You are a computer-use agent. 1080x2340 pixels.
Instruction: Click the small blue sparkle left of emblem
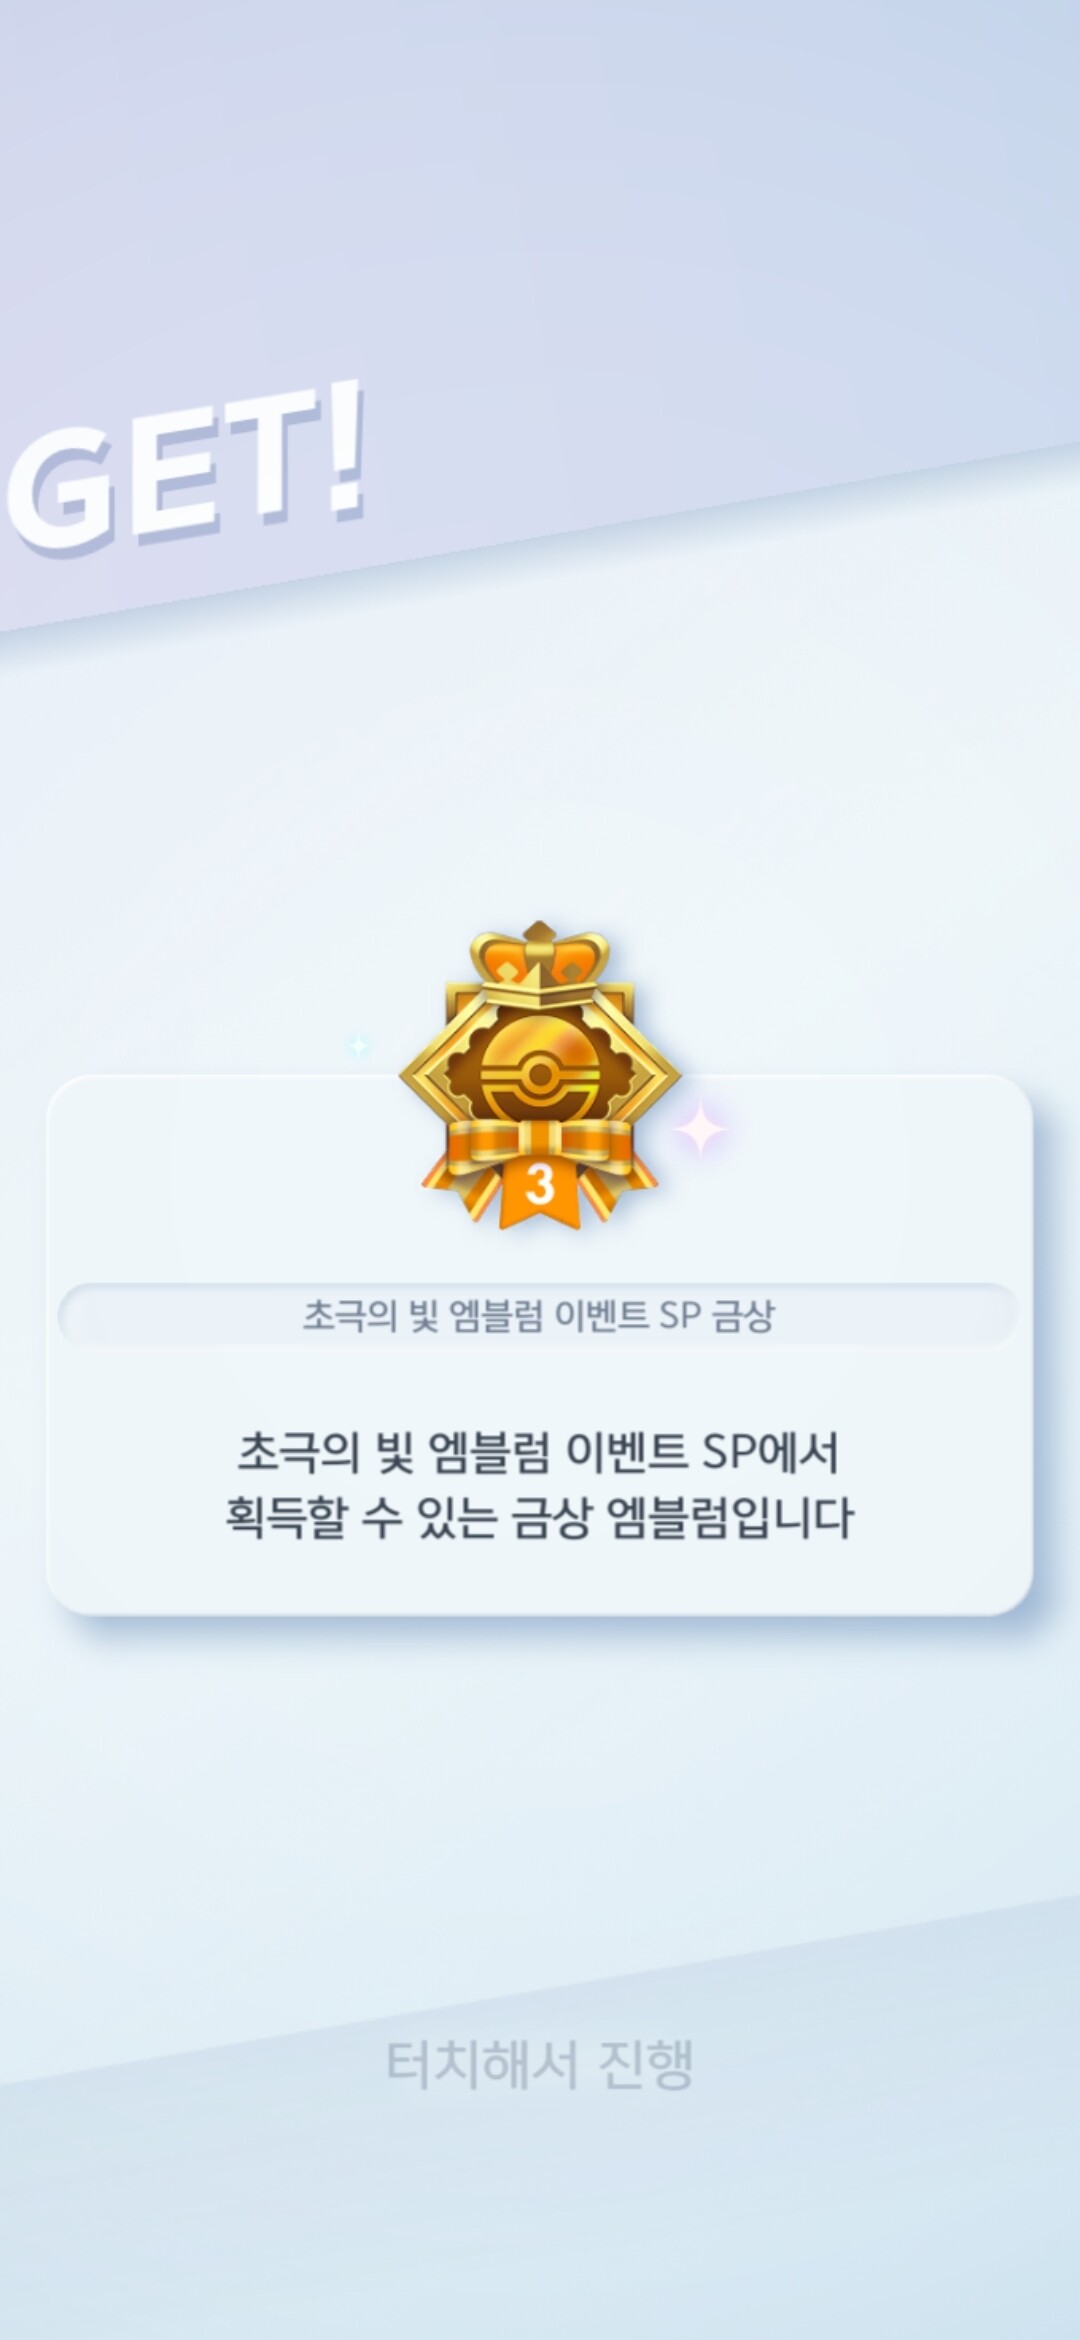pos(357,1046)
